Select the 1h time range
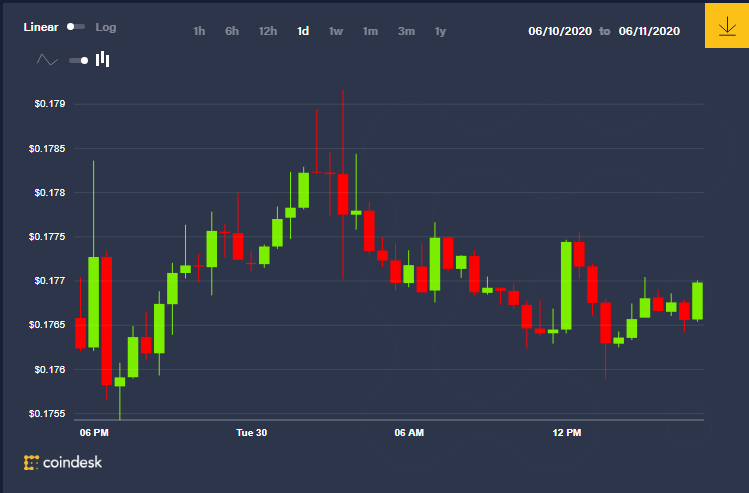The height and width of the screenshot is (493, 749). pos(199,31)
